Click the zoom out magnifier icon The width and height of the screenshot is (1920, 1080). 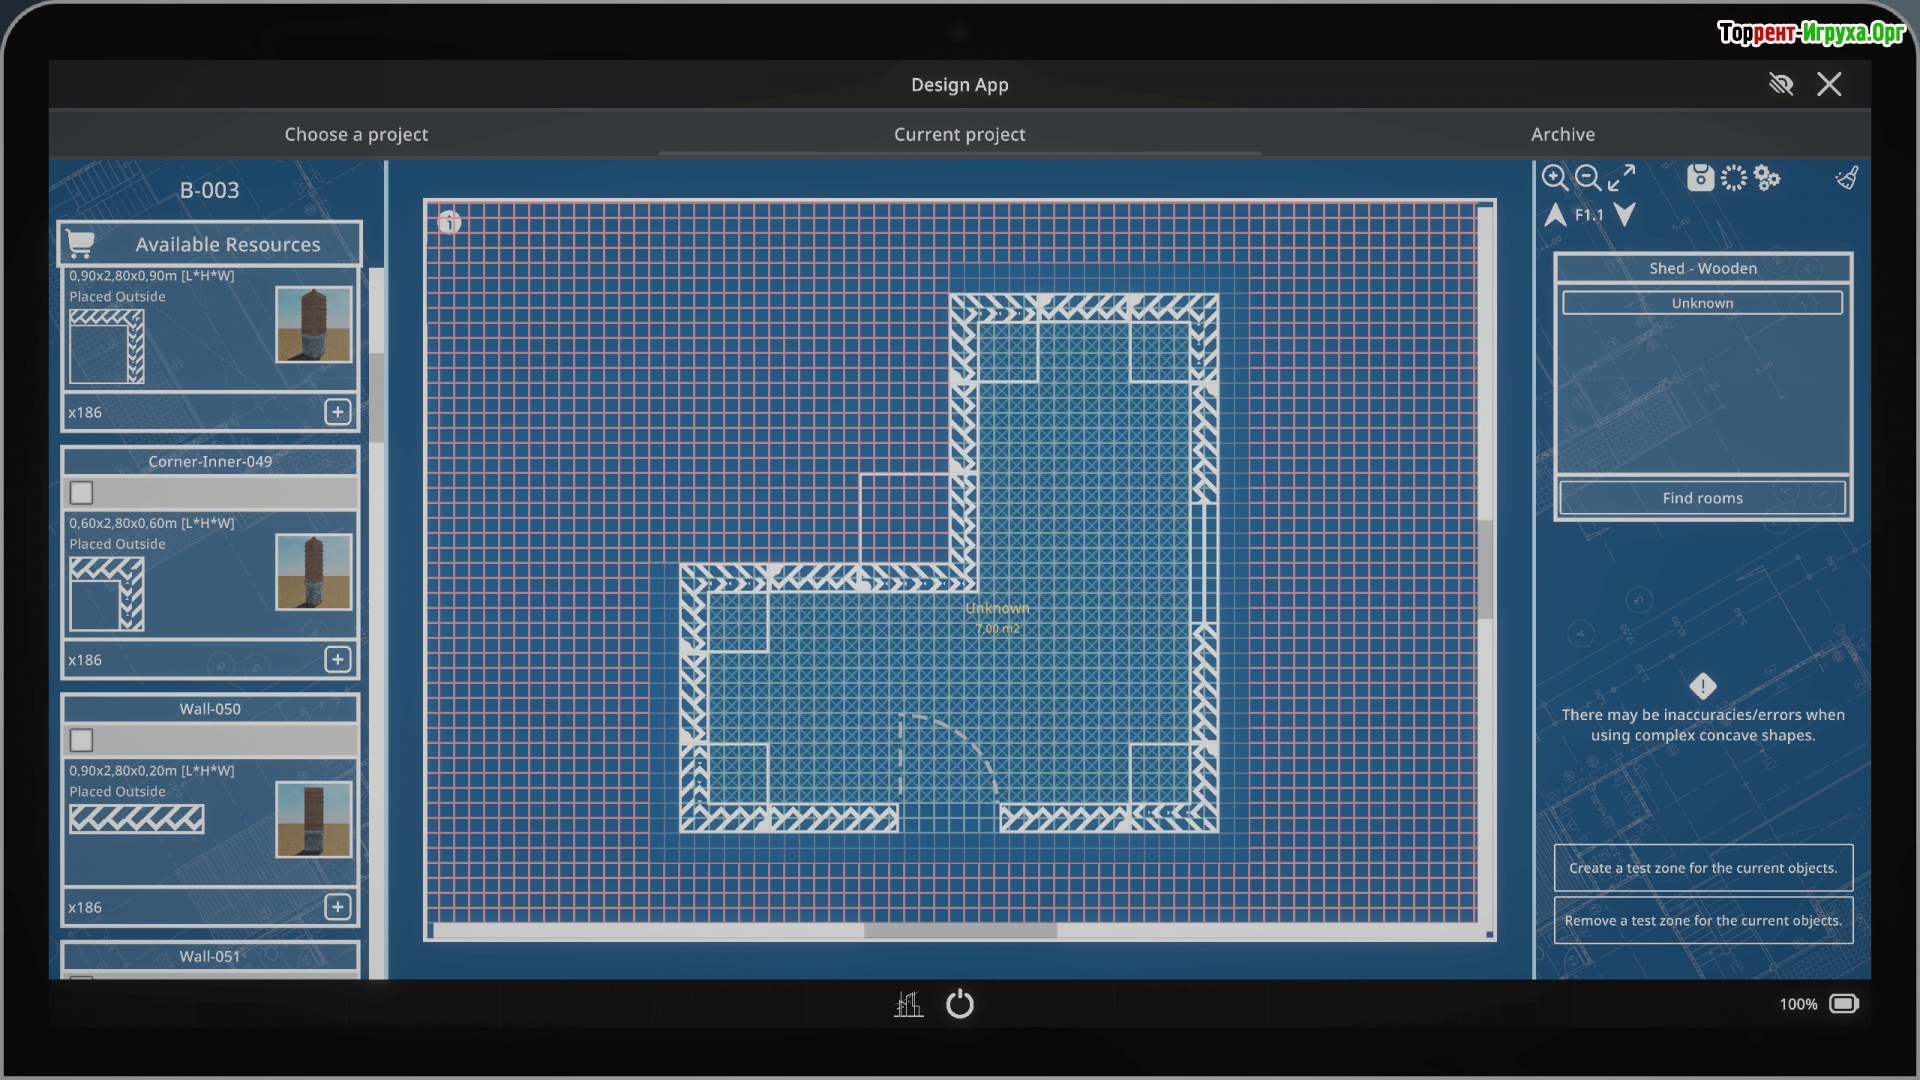(1587, 178)
